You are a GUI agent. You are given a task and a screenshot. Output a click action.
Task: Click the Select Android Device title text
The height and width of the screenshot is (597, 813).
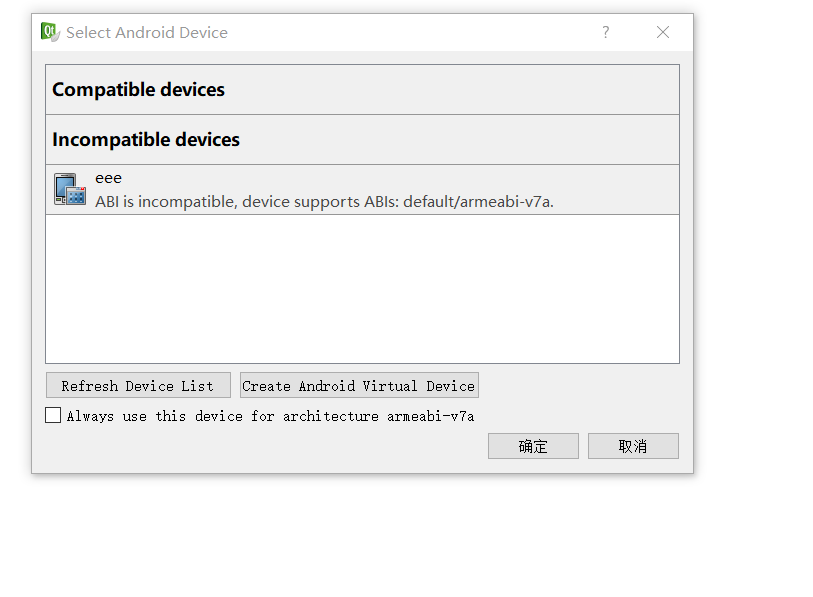coord(147,33)
